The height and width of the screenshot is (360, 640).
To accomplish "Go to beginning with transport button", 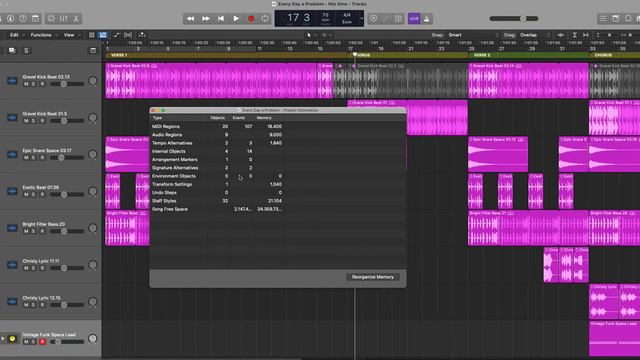I will [221, 19].
